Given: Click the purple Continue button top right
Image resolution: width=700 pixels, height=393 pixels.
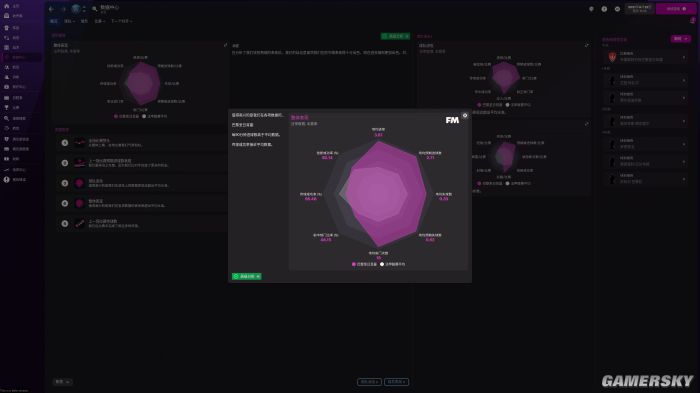Looking at the screenshot, I should (676, 8).
